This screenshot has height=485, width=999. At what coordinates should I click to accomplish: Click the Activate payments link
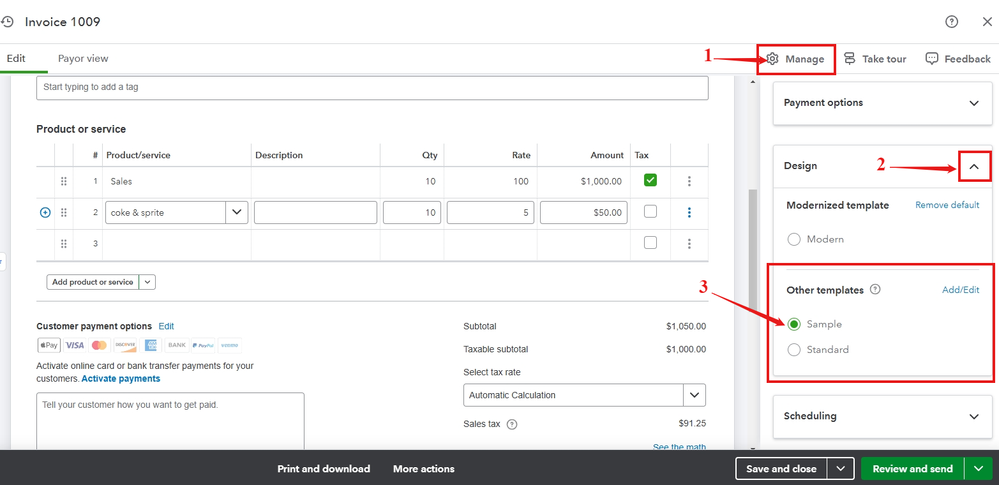click(x=121, y=379)
